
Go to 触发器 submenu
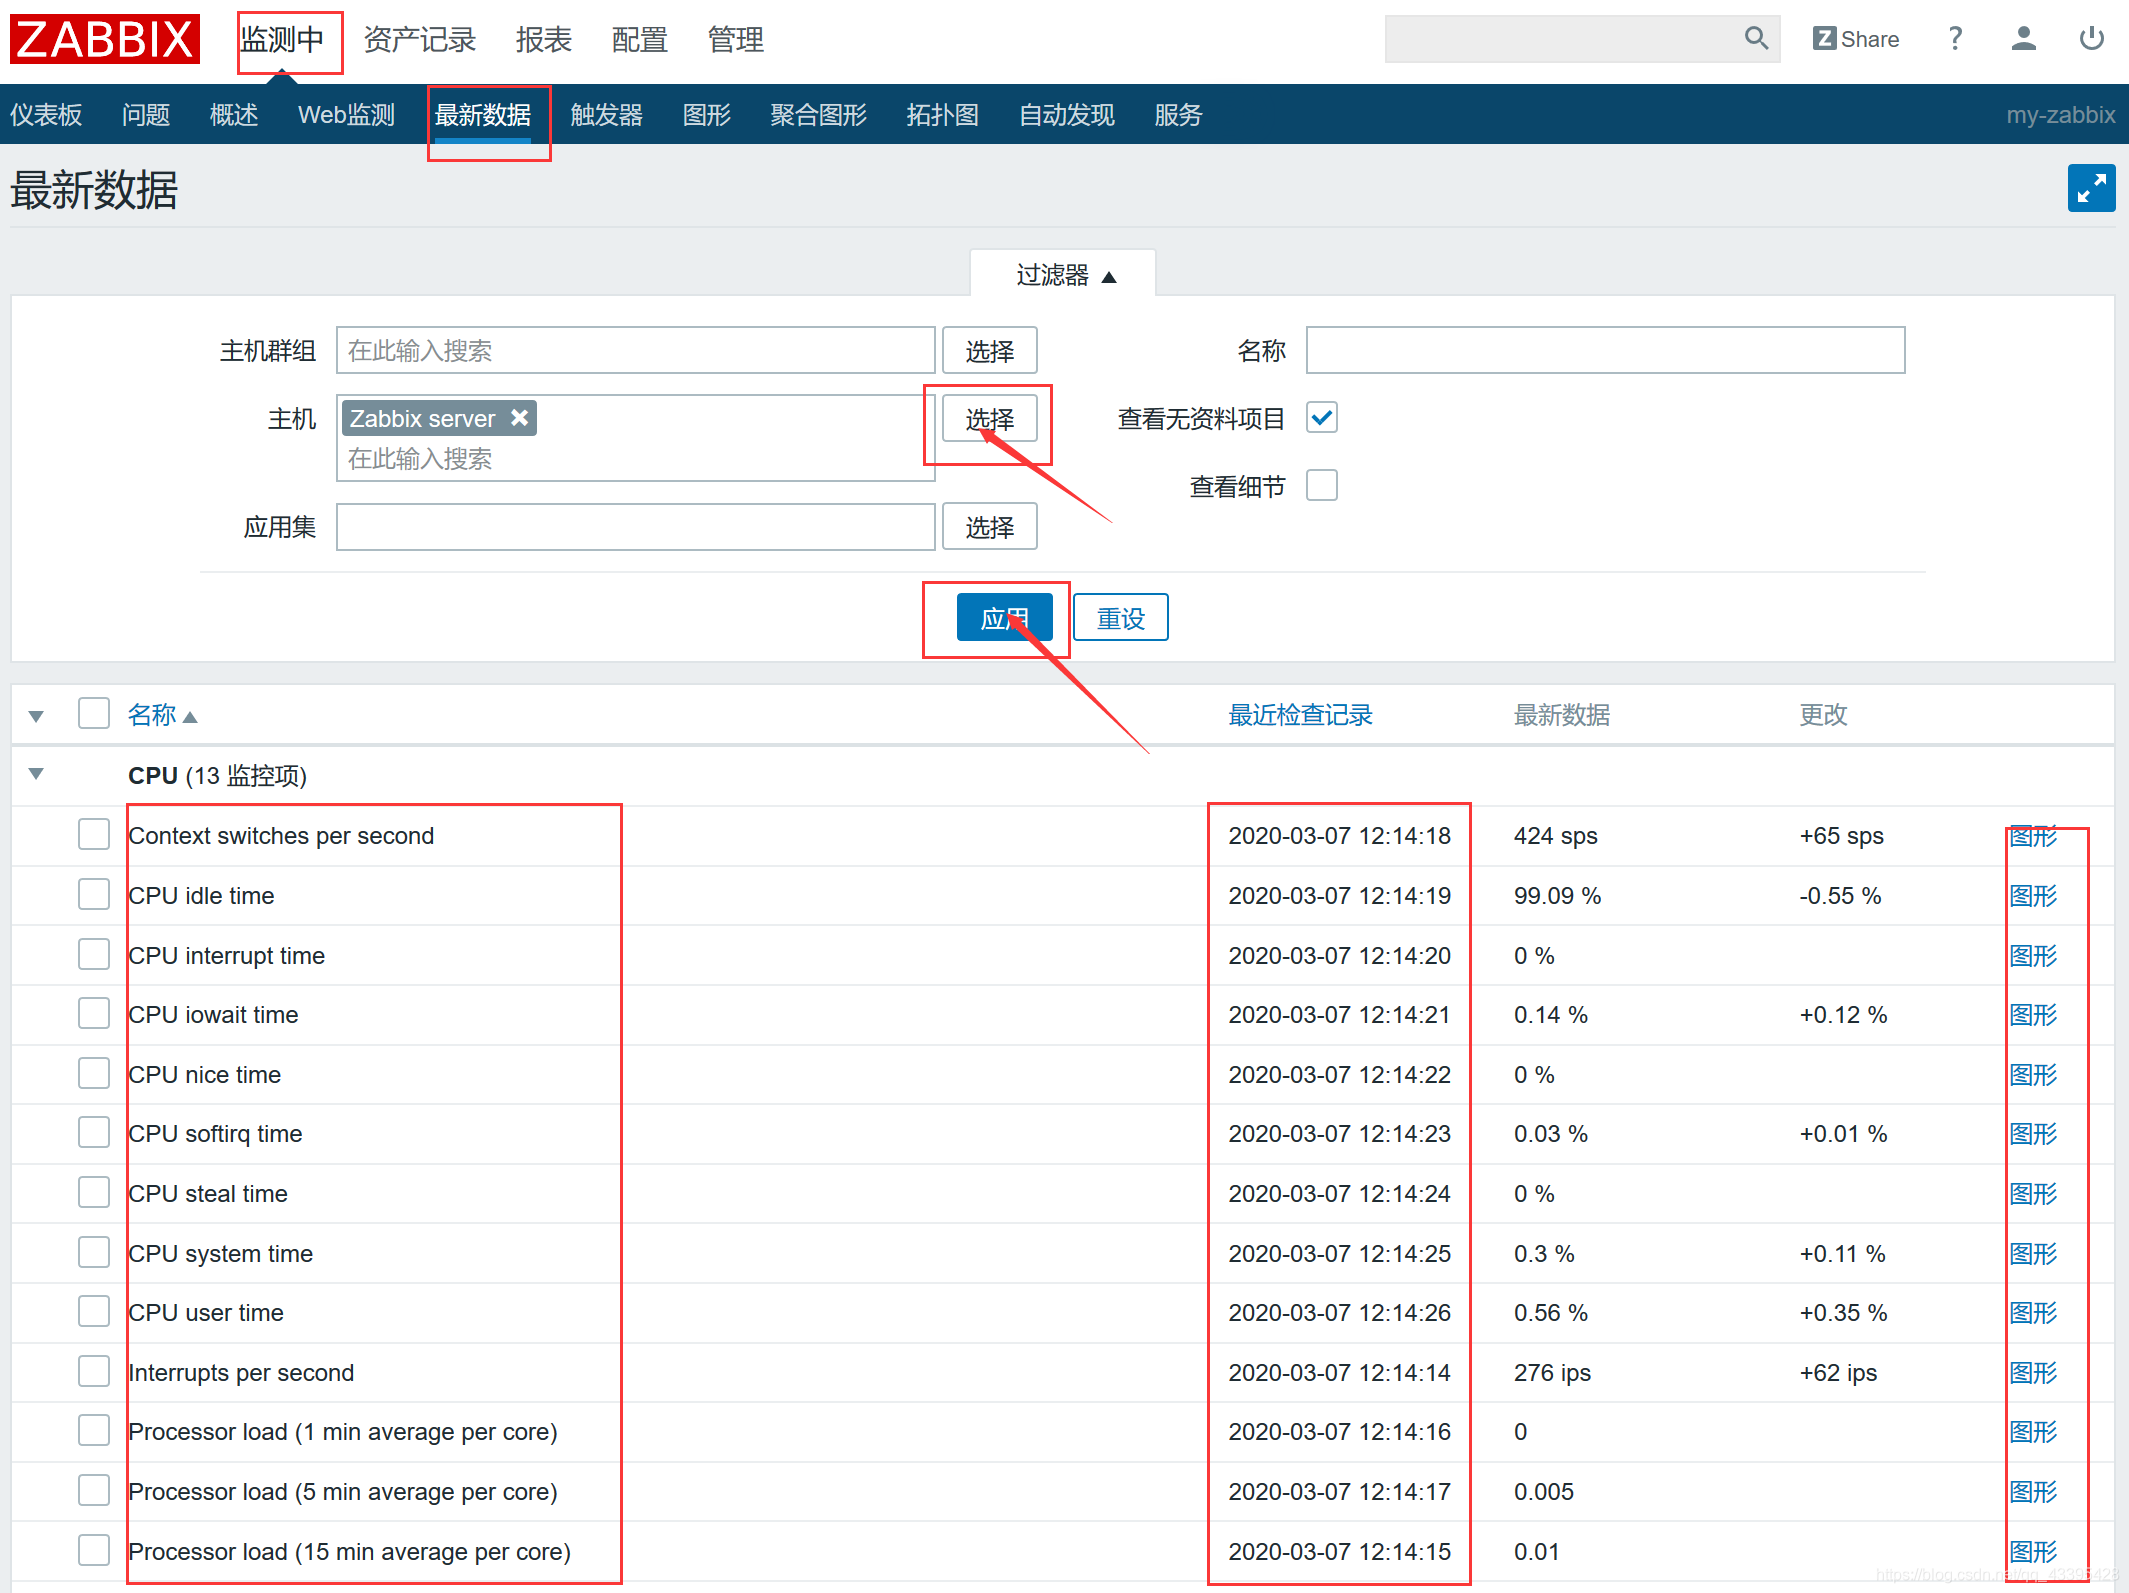pos(607,115)
